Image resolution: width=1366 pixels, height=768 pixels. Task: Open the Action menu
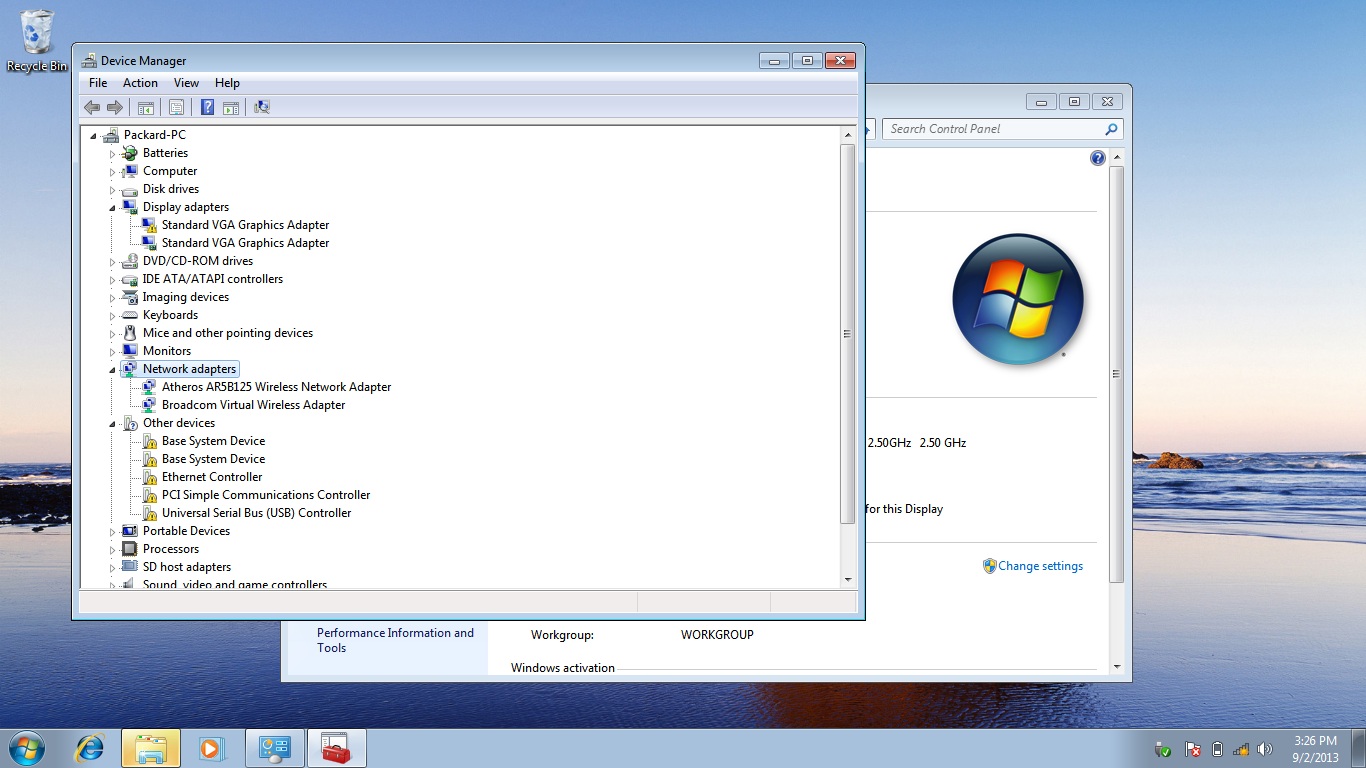pyautogui.click(x=140, y=83)
